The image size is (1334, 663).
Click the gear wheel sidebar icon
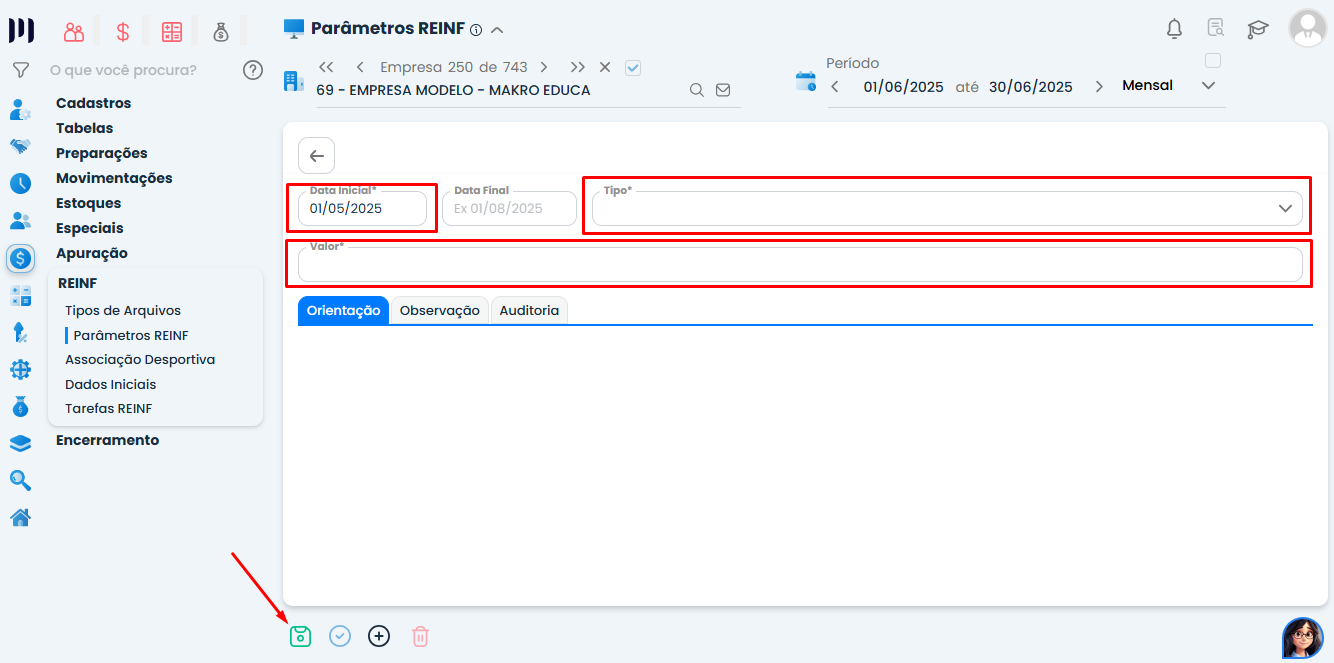pyautogui.click(x=20, y=370)
